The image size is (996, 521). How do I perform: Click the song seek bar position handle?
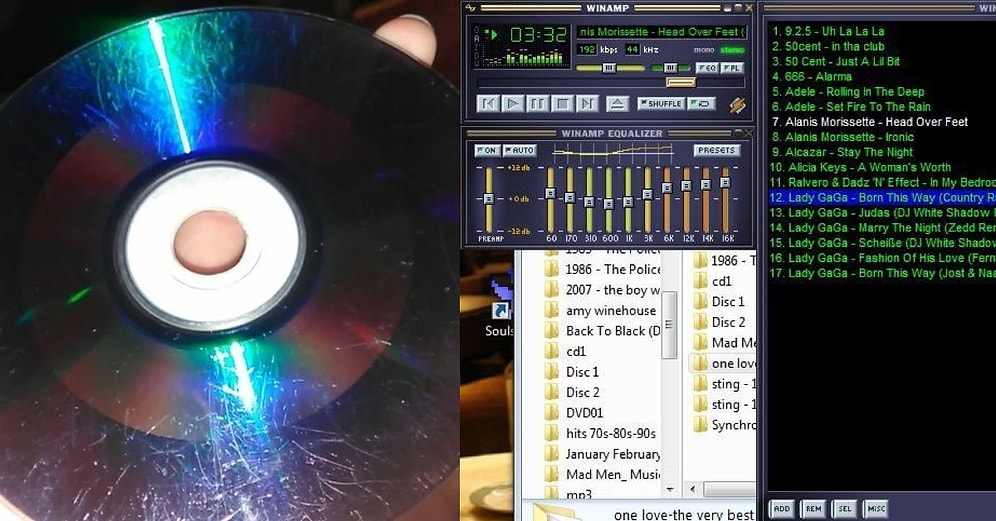coord(680,82)
